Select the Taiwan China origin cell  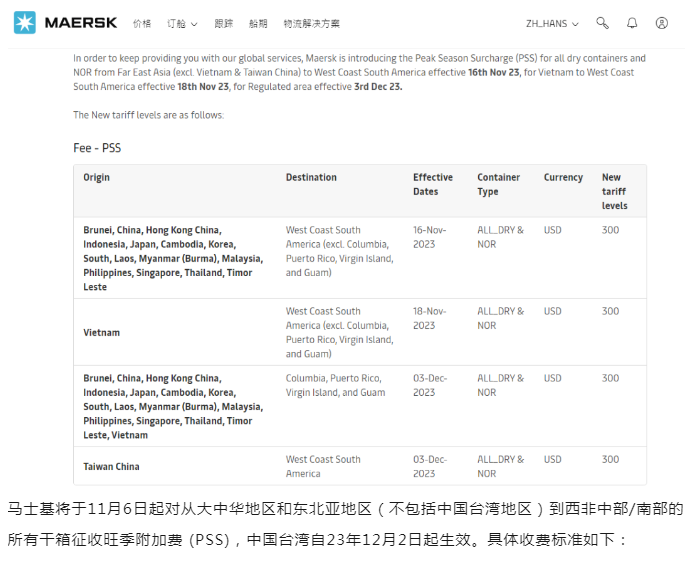coord(111,466)
